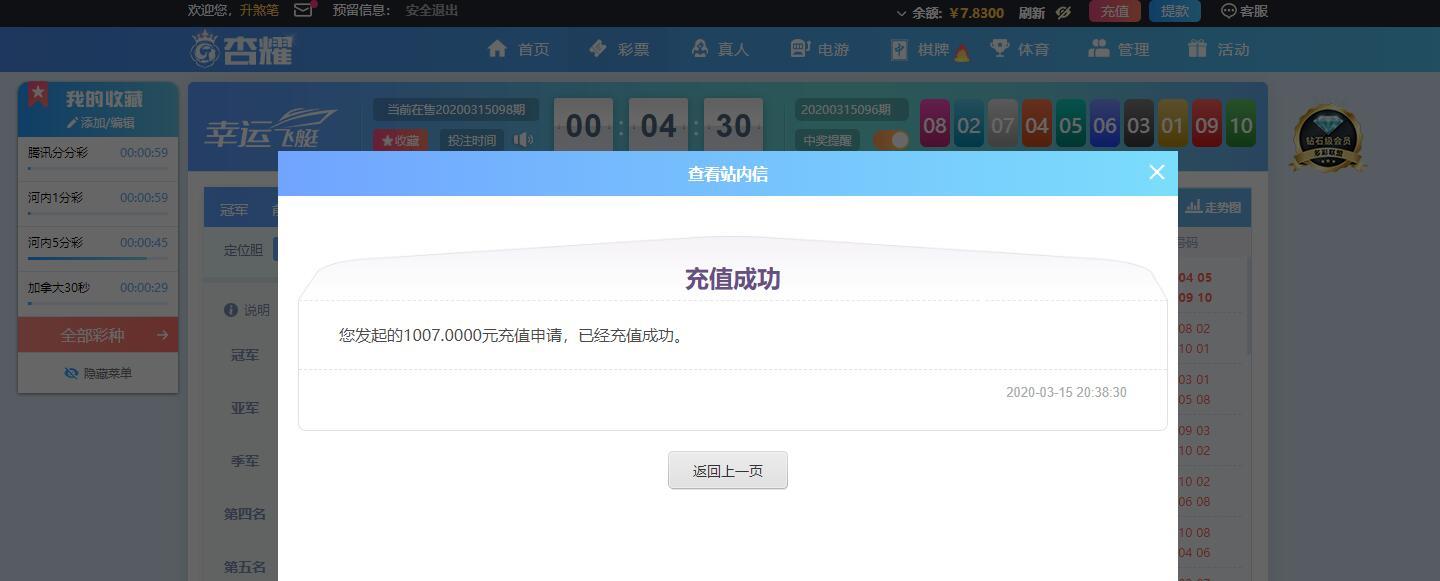Open 全部彩种 all lotteries button
1440x581 pixels.
pyautogui.click(x=98, y=335)
